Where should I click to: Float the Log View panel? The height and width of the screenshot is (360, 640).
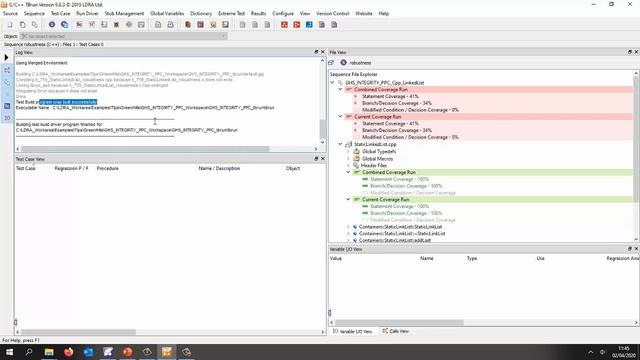(316, 52)
